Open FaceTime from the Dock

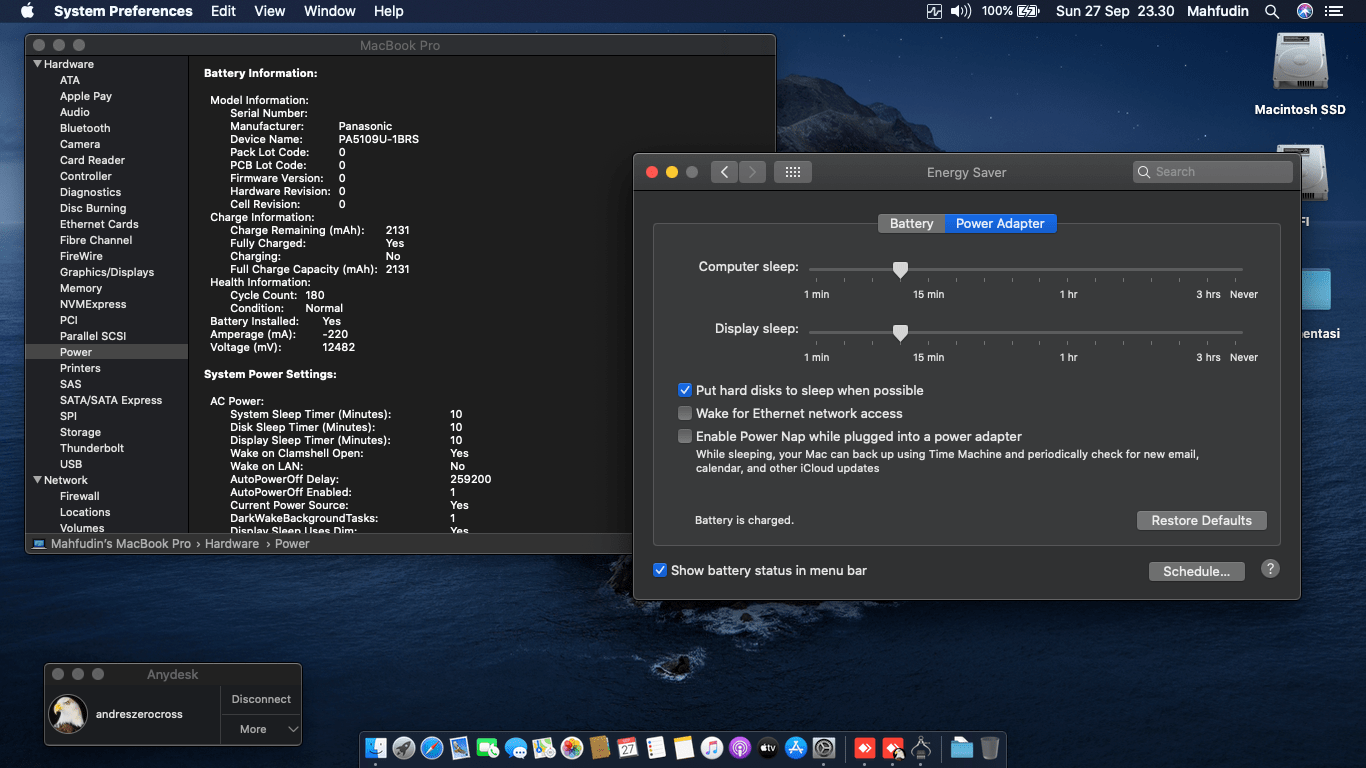coord(488,748)
